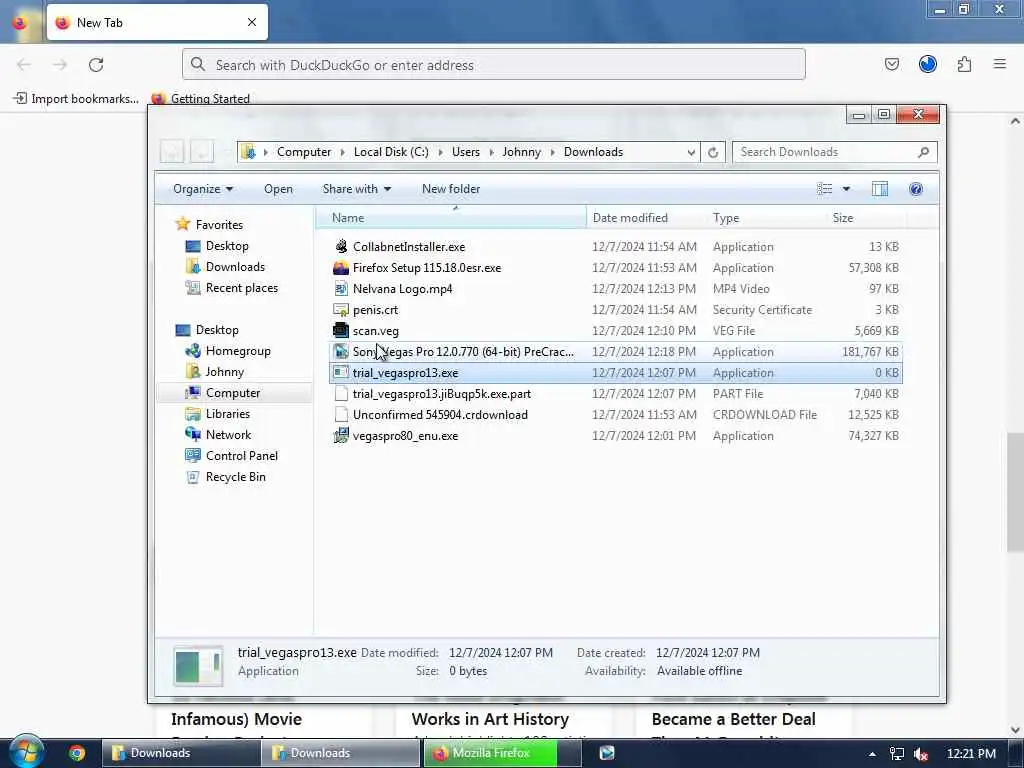Click the Firefox page vertical scrollbar thumb

(1015, 491)
